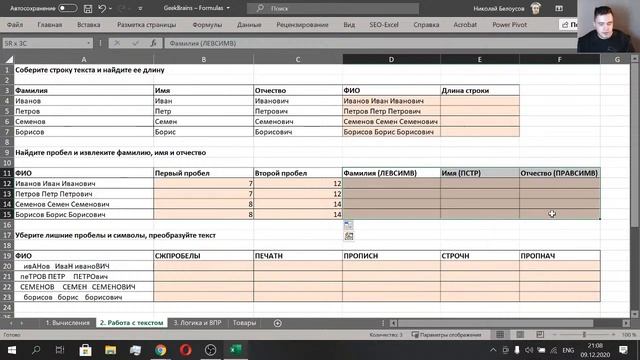Click the Undo arrow icon
The image size is (640, 360).
coord(102,8)
